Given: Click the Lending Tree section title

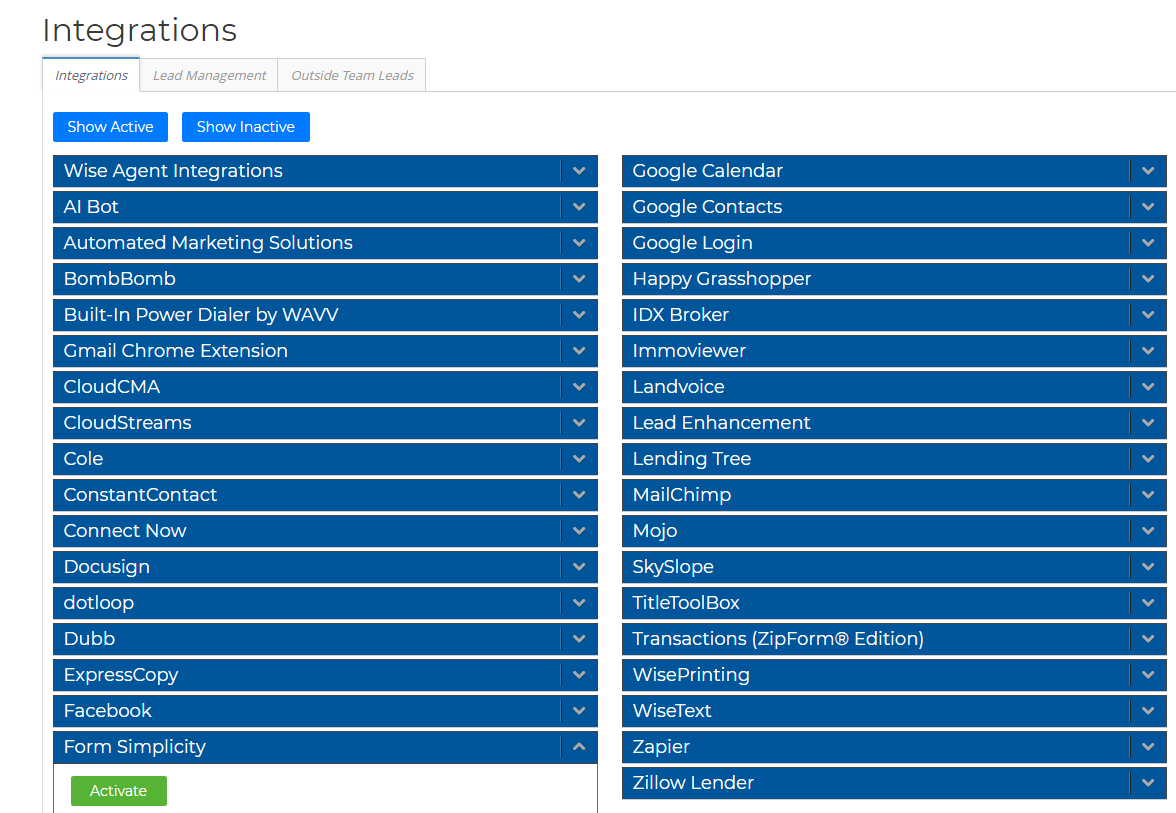Looking at the screenshot, I should click(692, 458).
